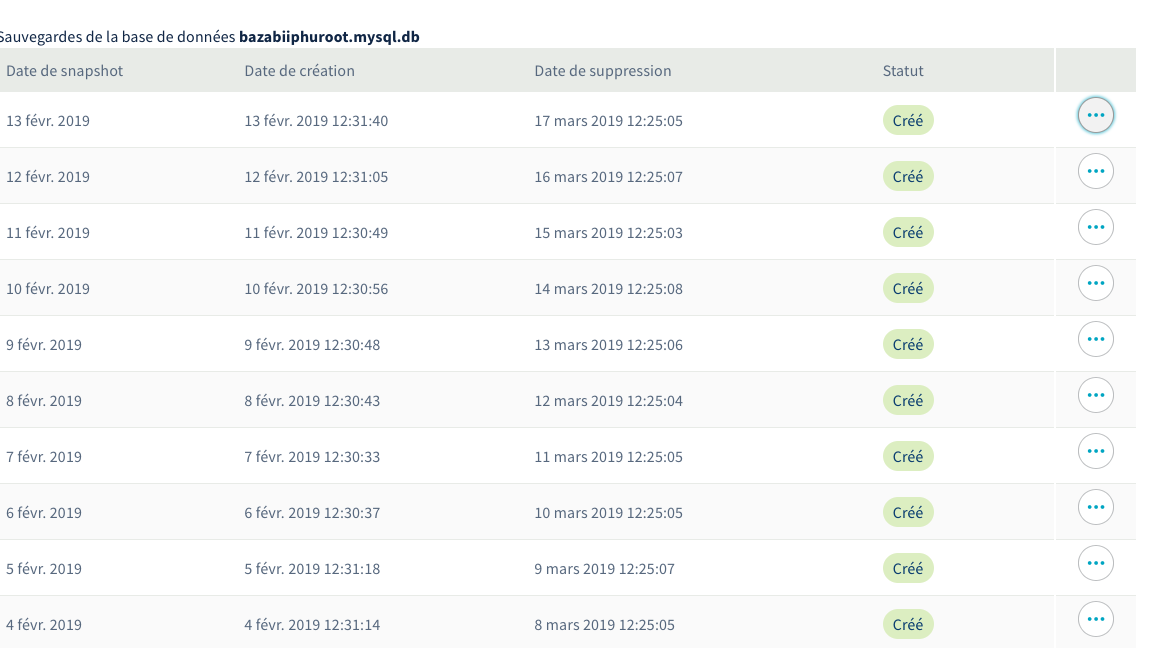Open actions menu for 4 févr. 2019 backup
1161x648 pixels.
coord(1095,620)
